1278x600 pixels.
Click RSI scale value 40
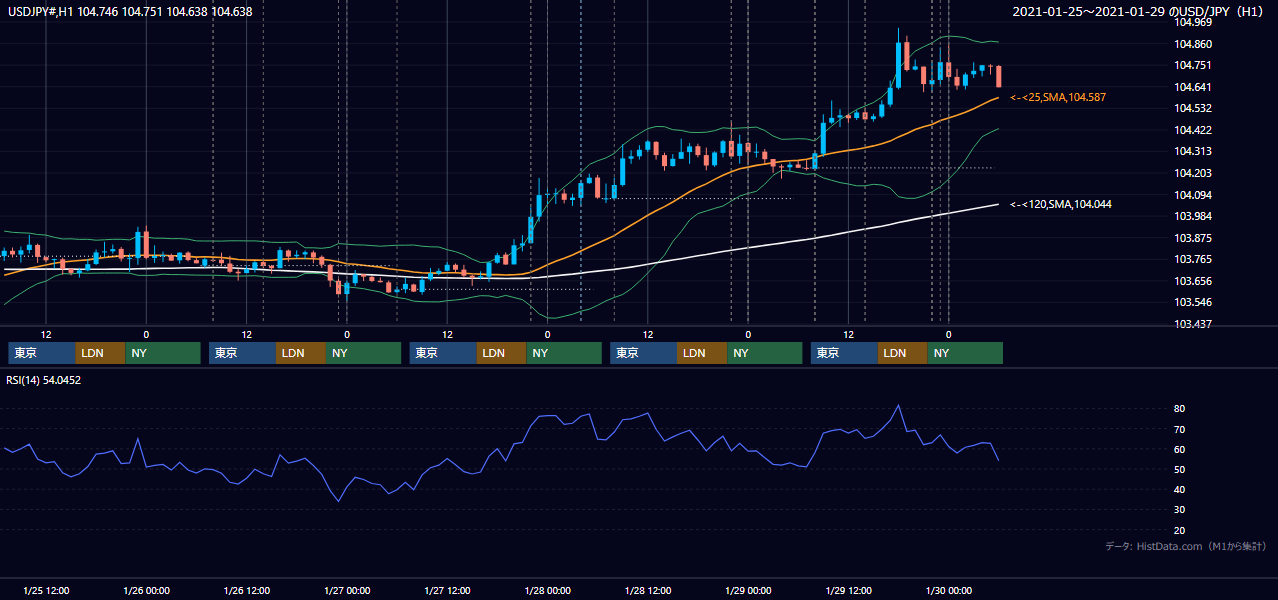click(x=1180, y=489)
